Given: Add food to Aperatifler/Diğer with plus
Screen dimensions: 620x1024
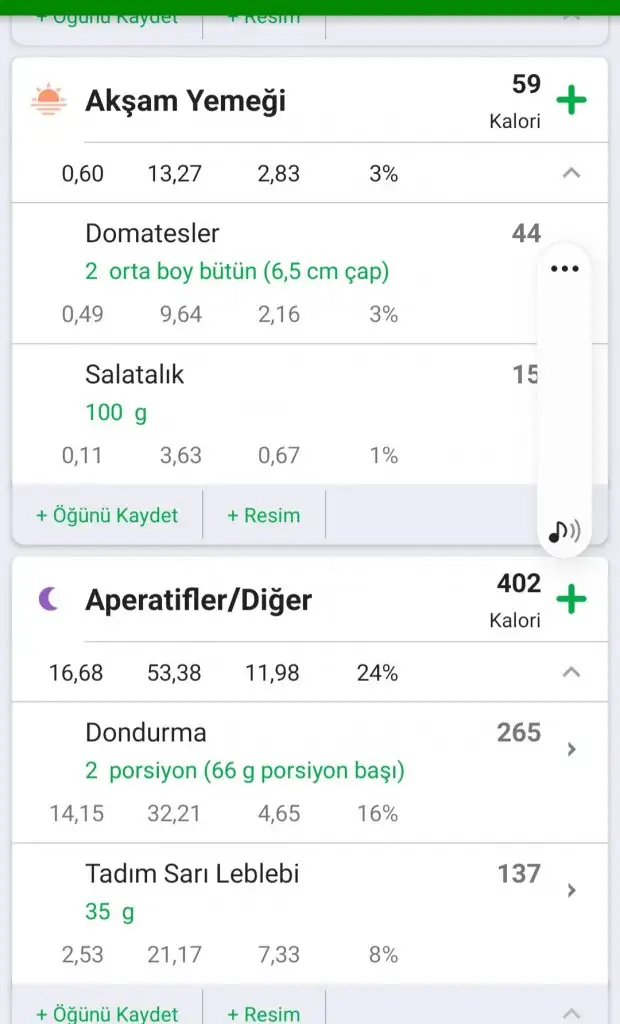Looking at the screenshot, I should click(571, 600).
